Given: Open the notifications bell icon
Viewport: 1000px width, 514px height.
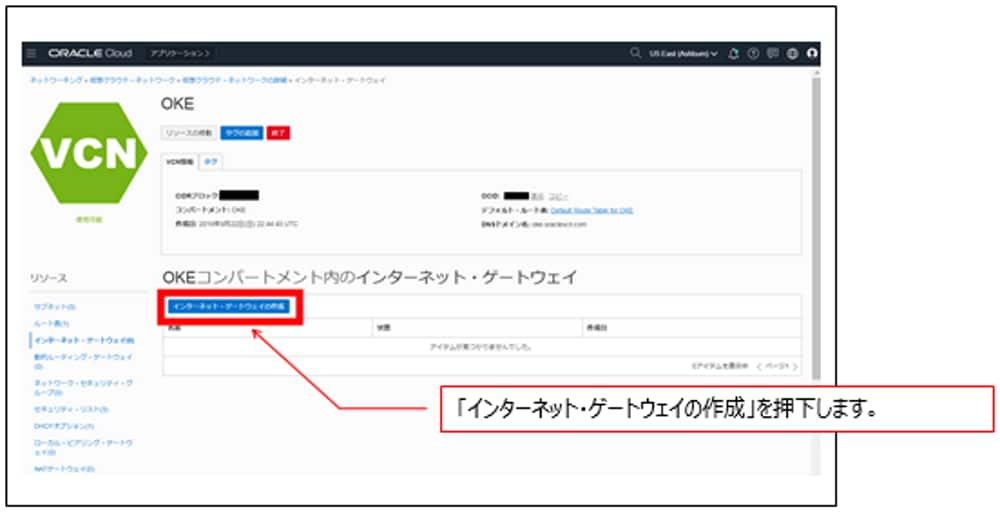Looking at the screenshot, I should [x=733, y=54].
